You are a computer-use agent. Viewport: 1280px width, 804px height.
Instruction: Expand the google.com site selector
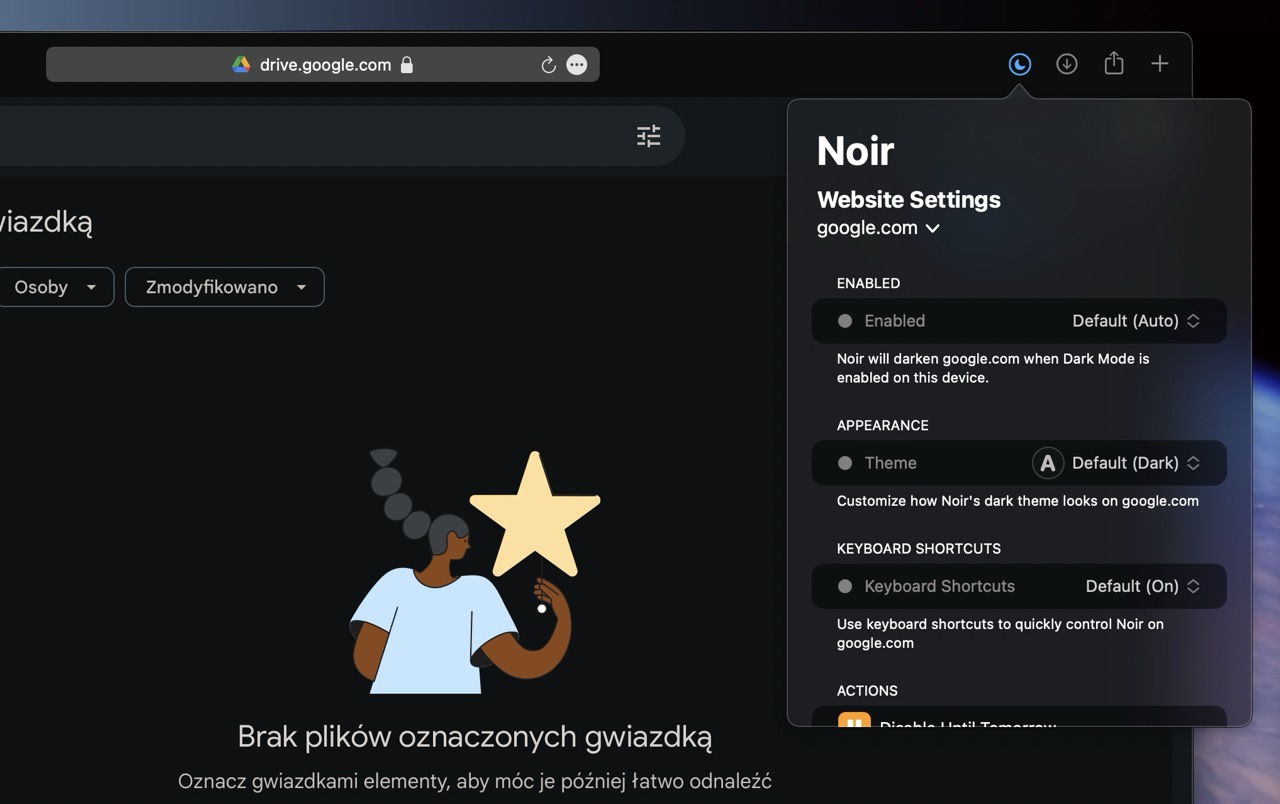point(878,228)
